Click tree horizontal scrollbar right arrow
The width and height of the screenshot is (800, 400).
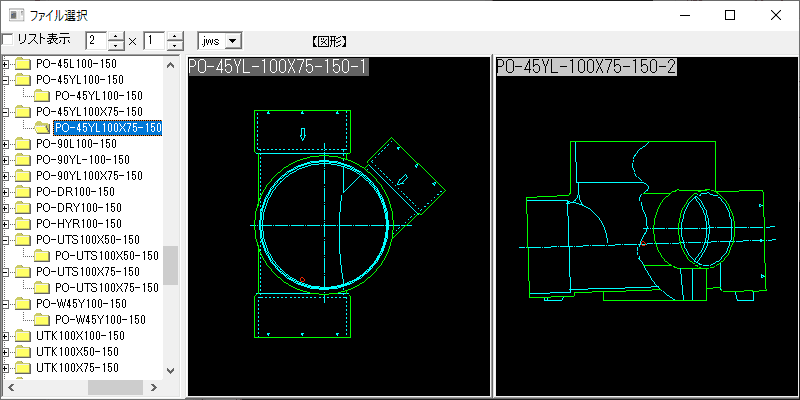154,387
